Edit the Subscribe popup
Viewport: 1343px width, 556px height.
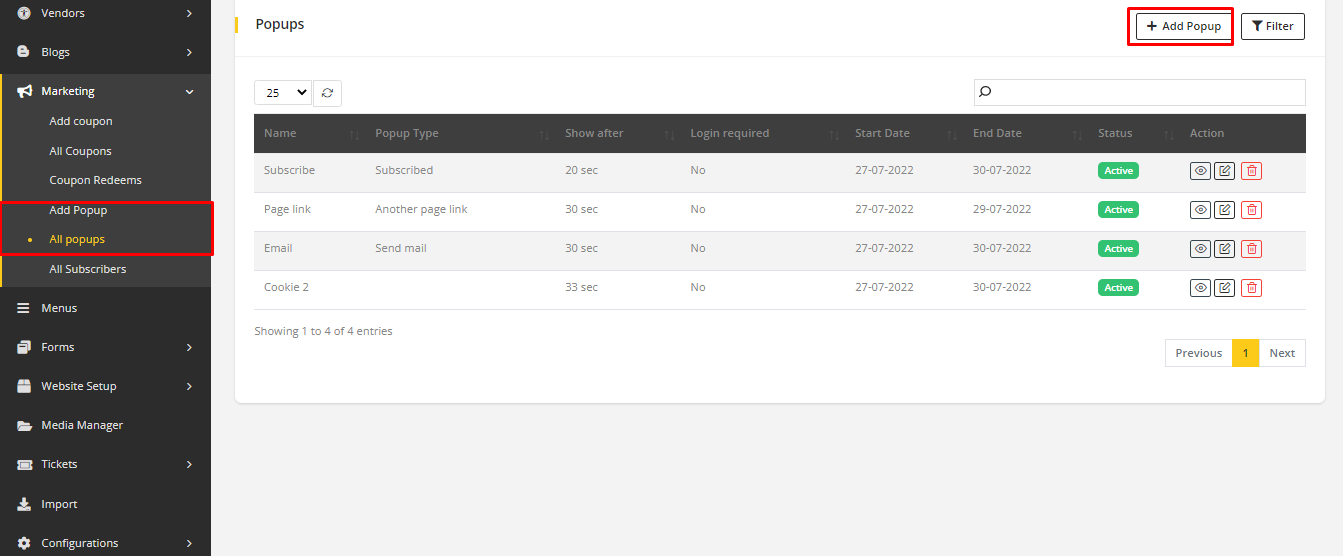tap(1224, 171)
